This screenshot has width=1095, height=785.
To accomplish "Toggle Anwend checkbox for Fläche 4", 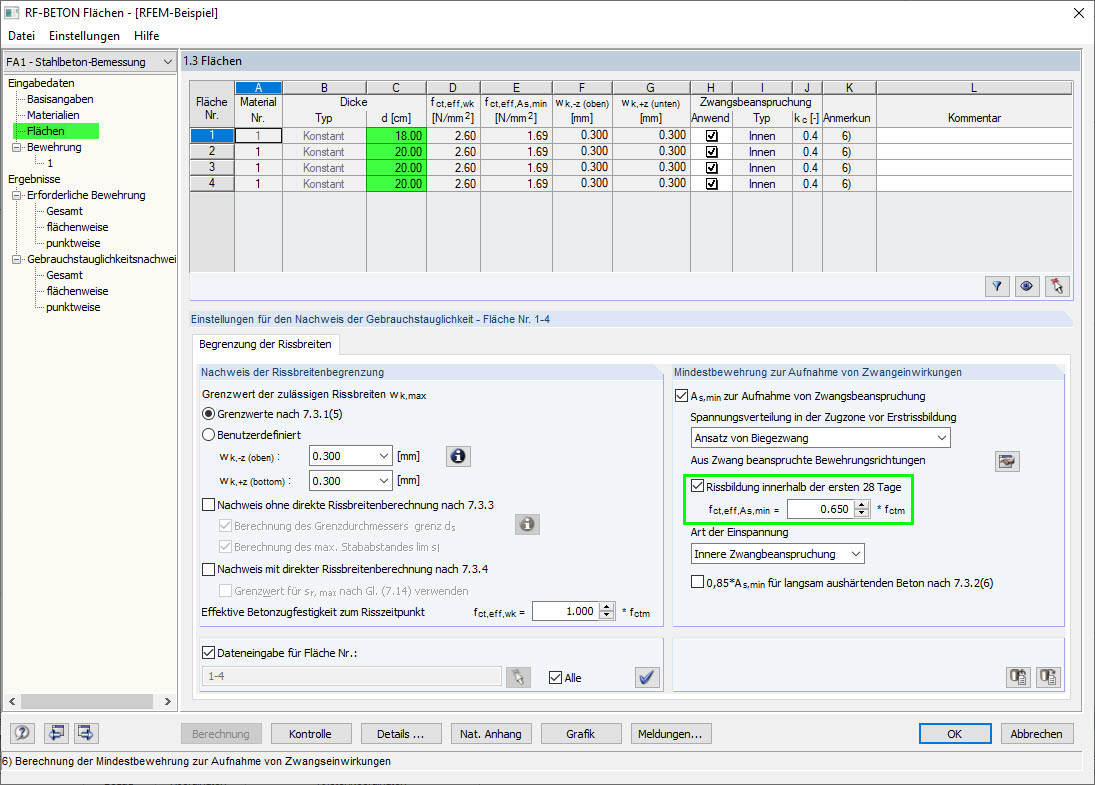I will (712, 184).
